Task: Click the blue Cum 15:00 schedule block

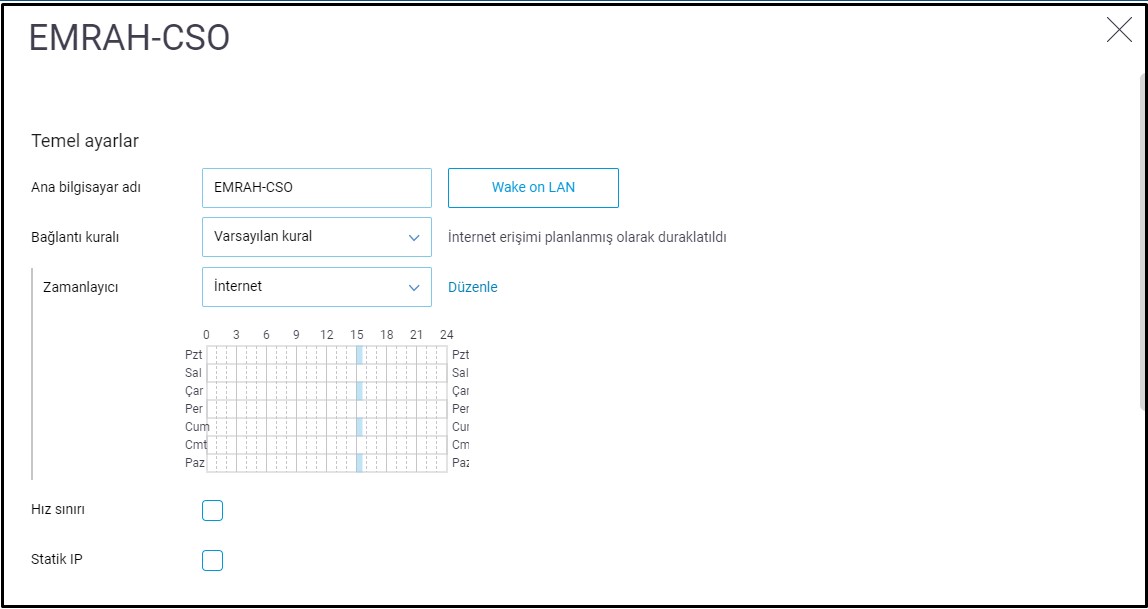Action: (359, 427)
